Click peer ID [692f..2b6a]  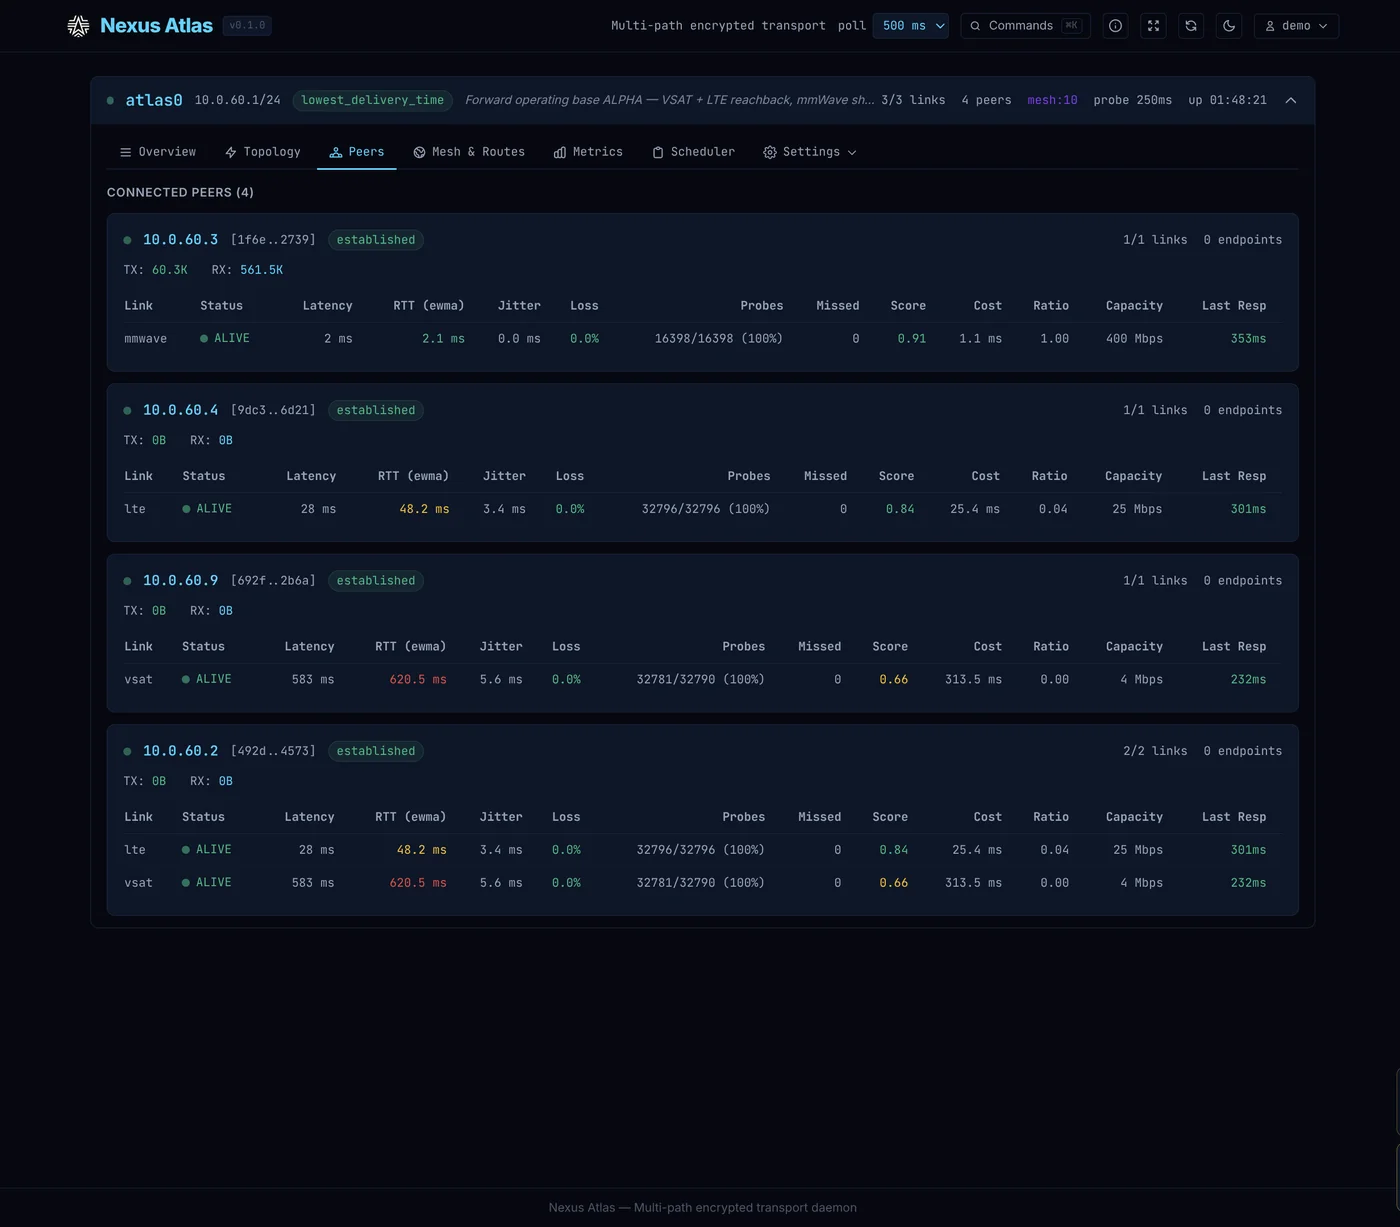pyautogui.click(x=273, y=581)
